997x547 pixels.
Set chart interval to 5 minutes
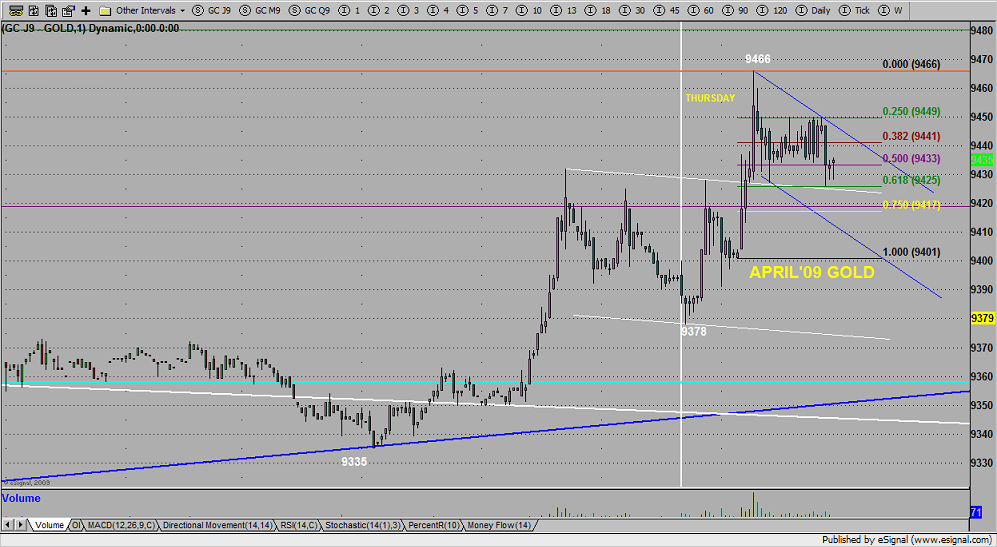point(469,11)
